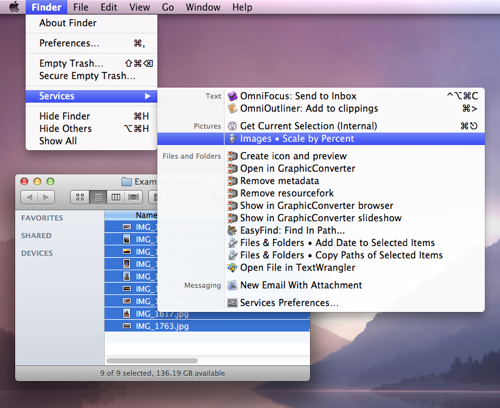
Task: Click the OmniOutliner clippings icon
Action: tap(232, 108)
